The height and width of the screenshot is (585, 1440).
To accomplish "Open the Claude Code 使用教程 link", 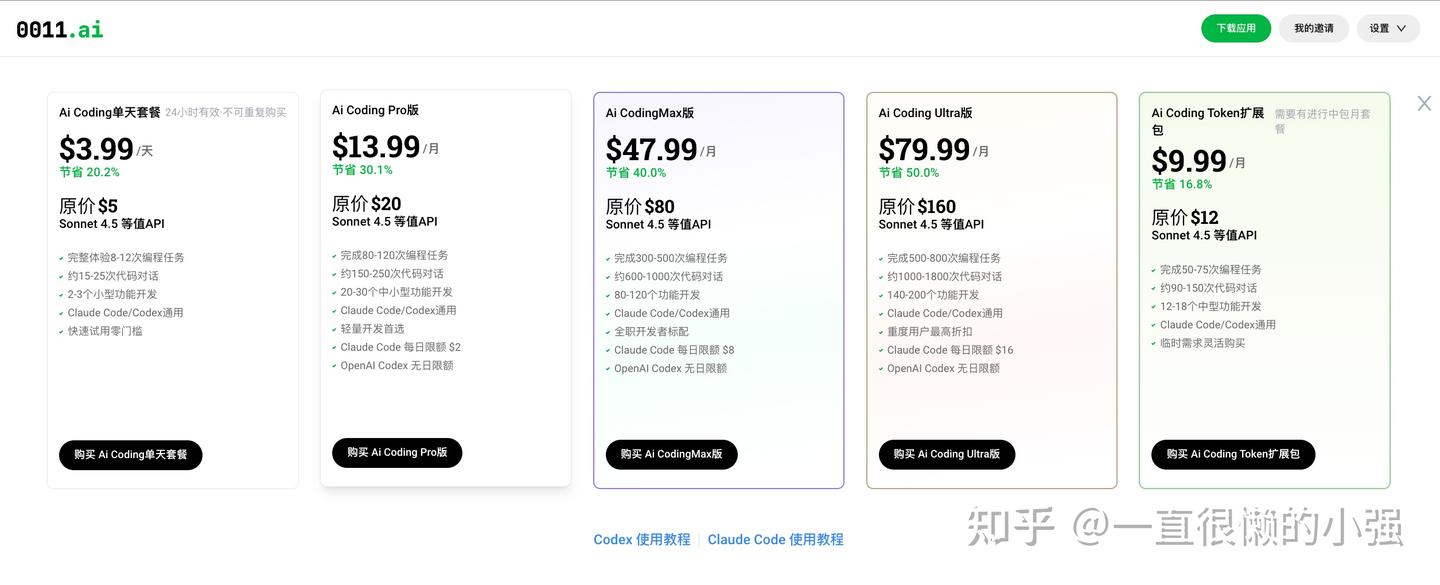I will click(775, 539).
